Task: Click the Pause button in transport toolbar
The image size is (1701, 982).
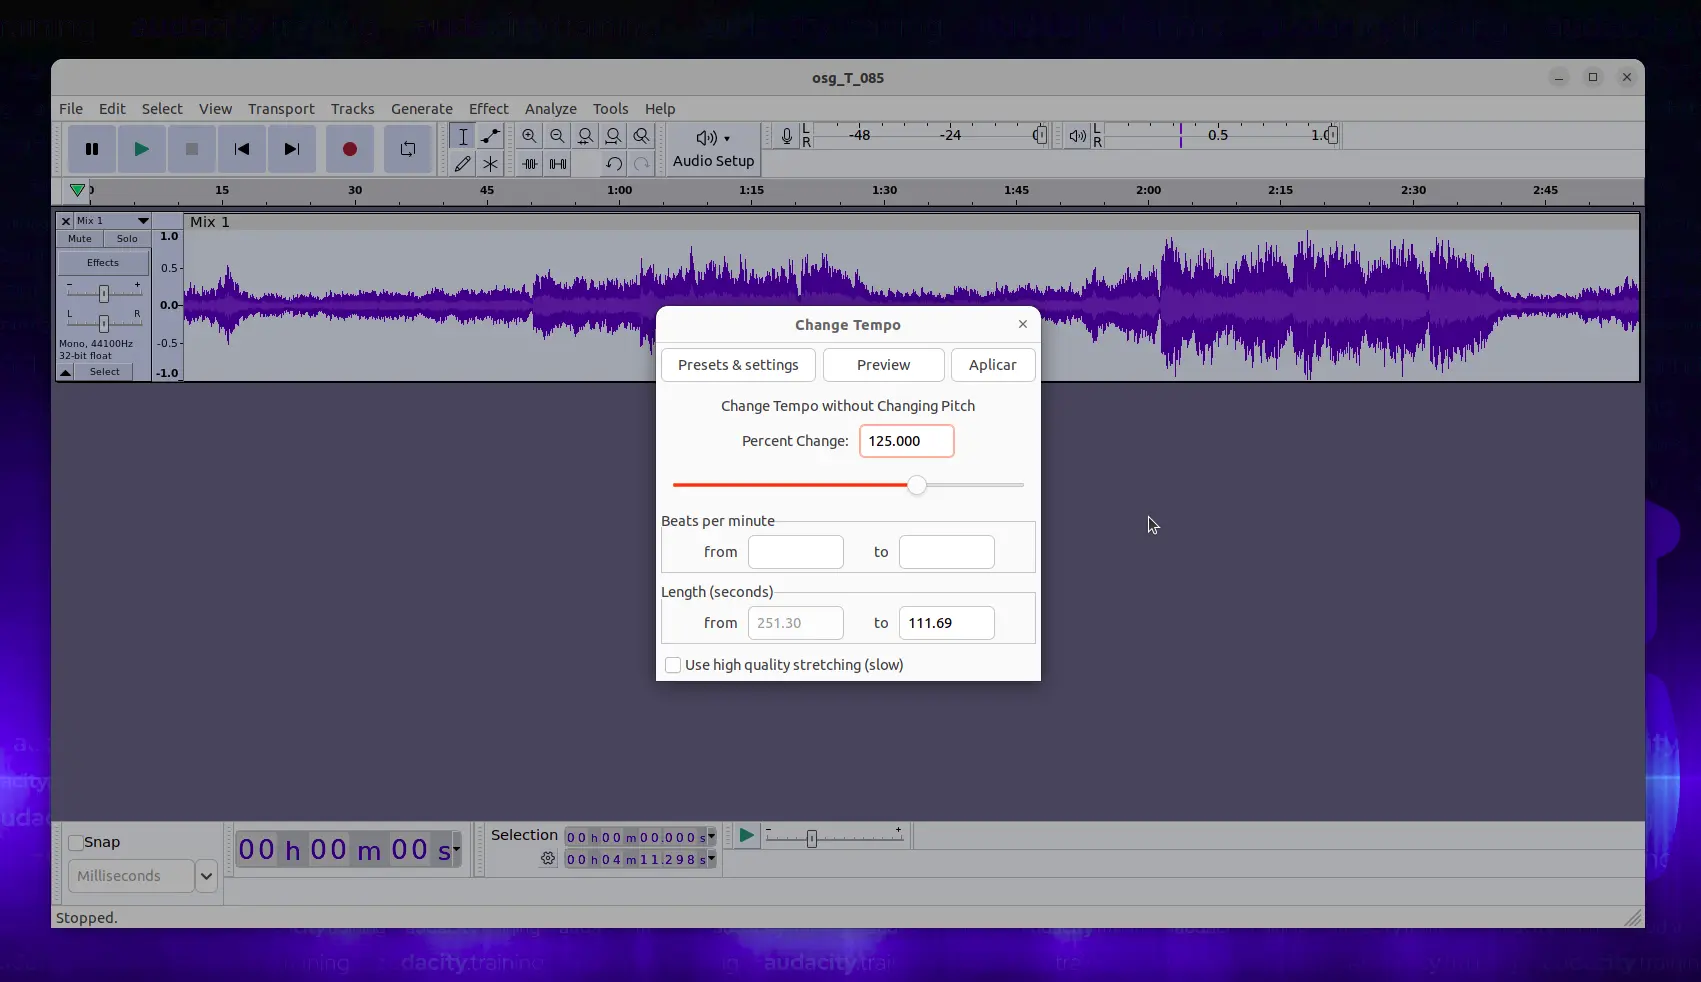Action: pos(92,149)
